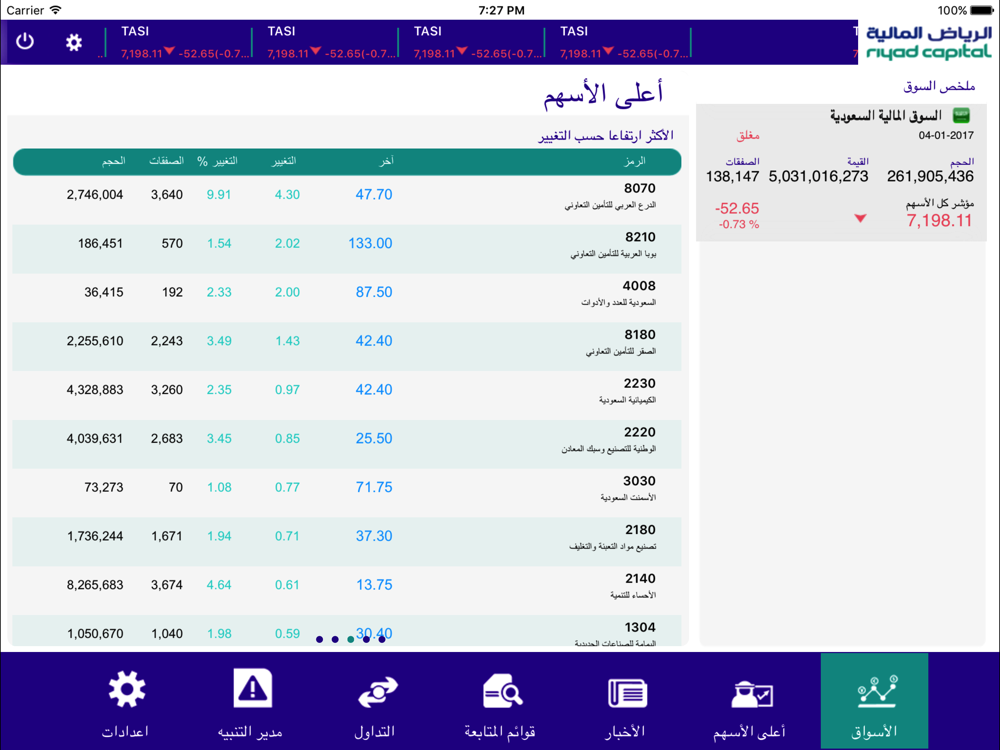This screenshot has width=1000, height=750.
Task: Tap the page indicator dots
Action: click(x=351, y=639)
